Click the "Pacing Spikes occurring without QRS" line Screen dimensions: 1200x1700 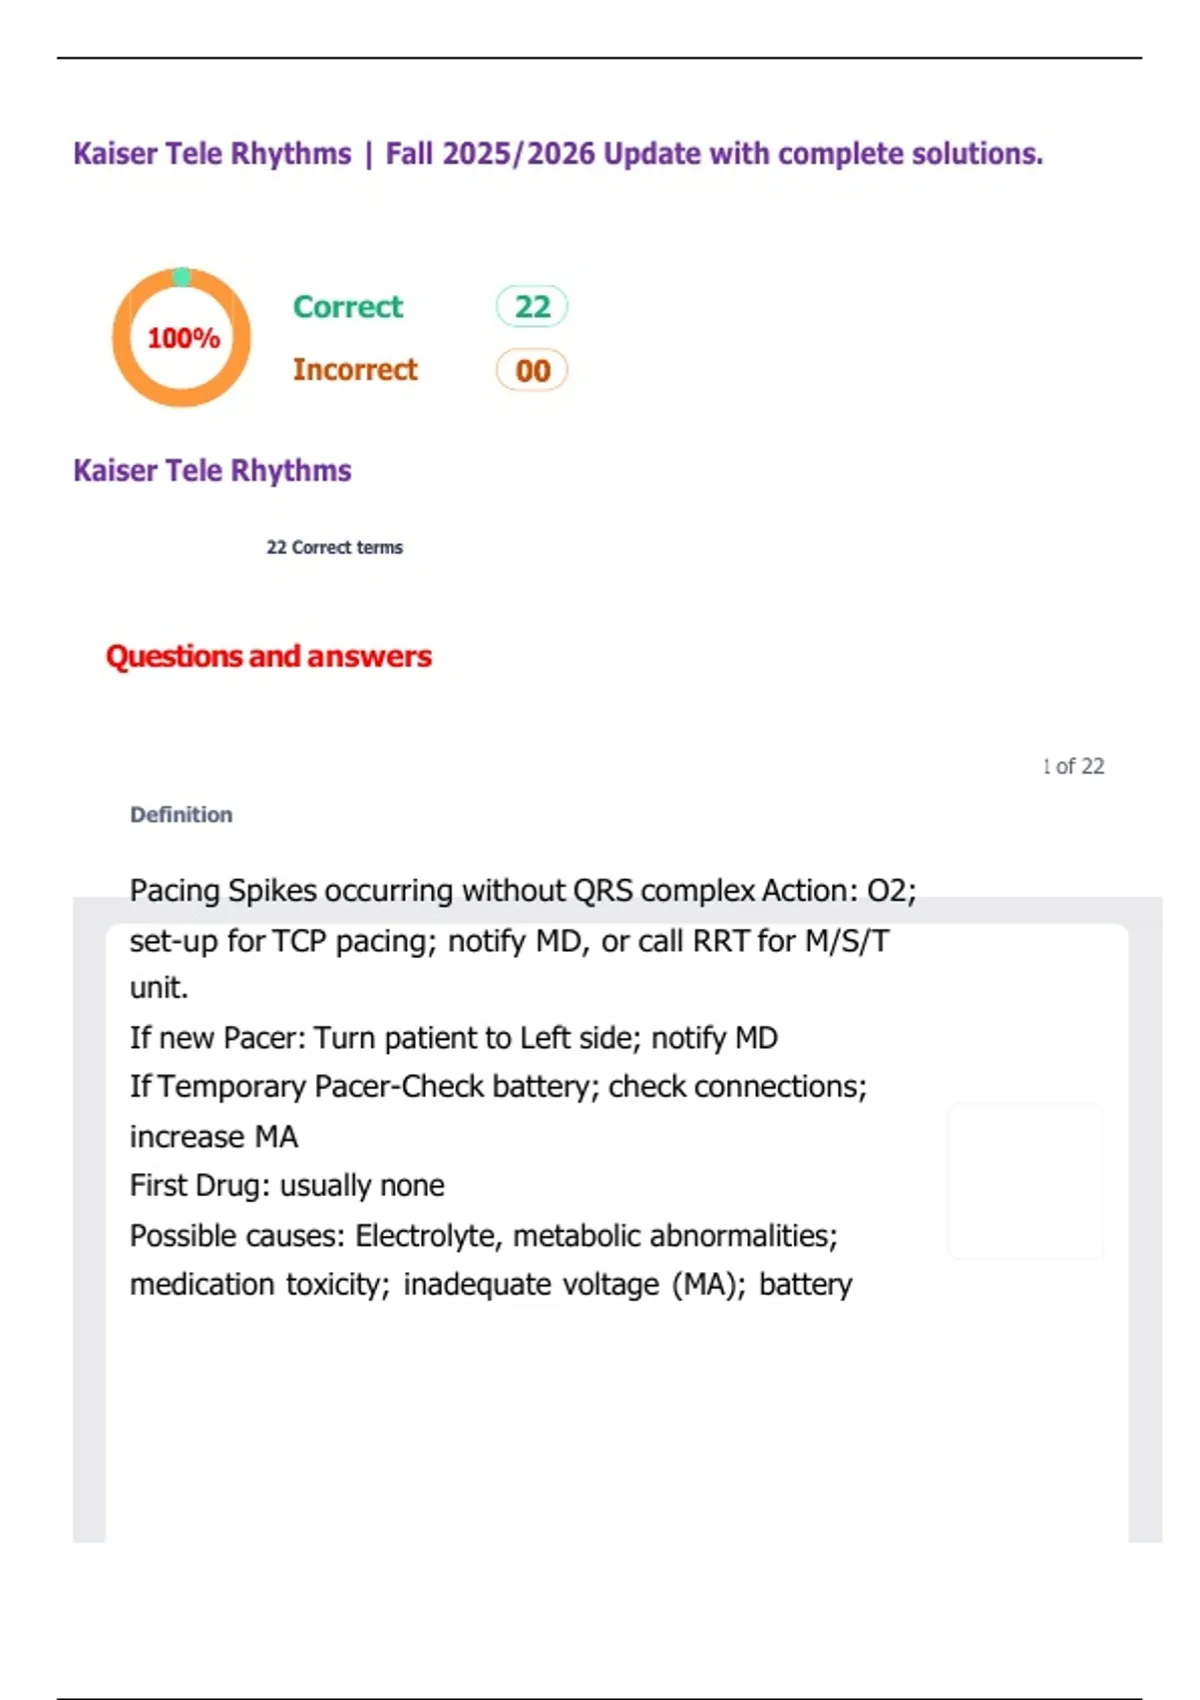click(x=523, y=890)
